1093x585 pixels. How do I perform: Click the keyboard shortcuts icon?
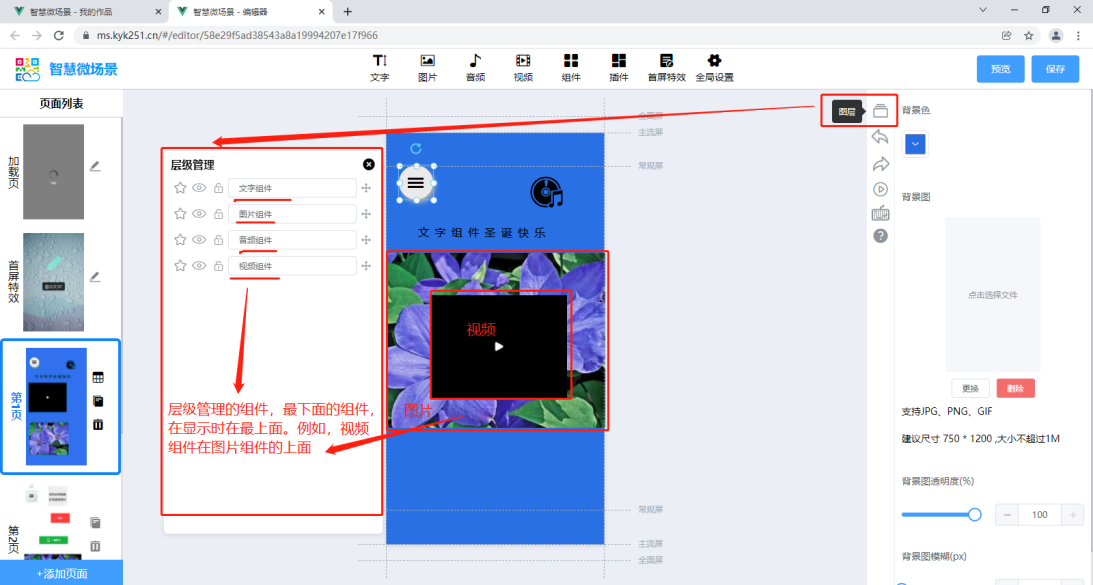pyautogui.click(x=880, y=213)
